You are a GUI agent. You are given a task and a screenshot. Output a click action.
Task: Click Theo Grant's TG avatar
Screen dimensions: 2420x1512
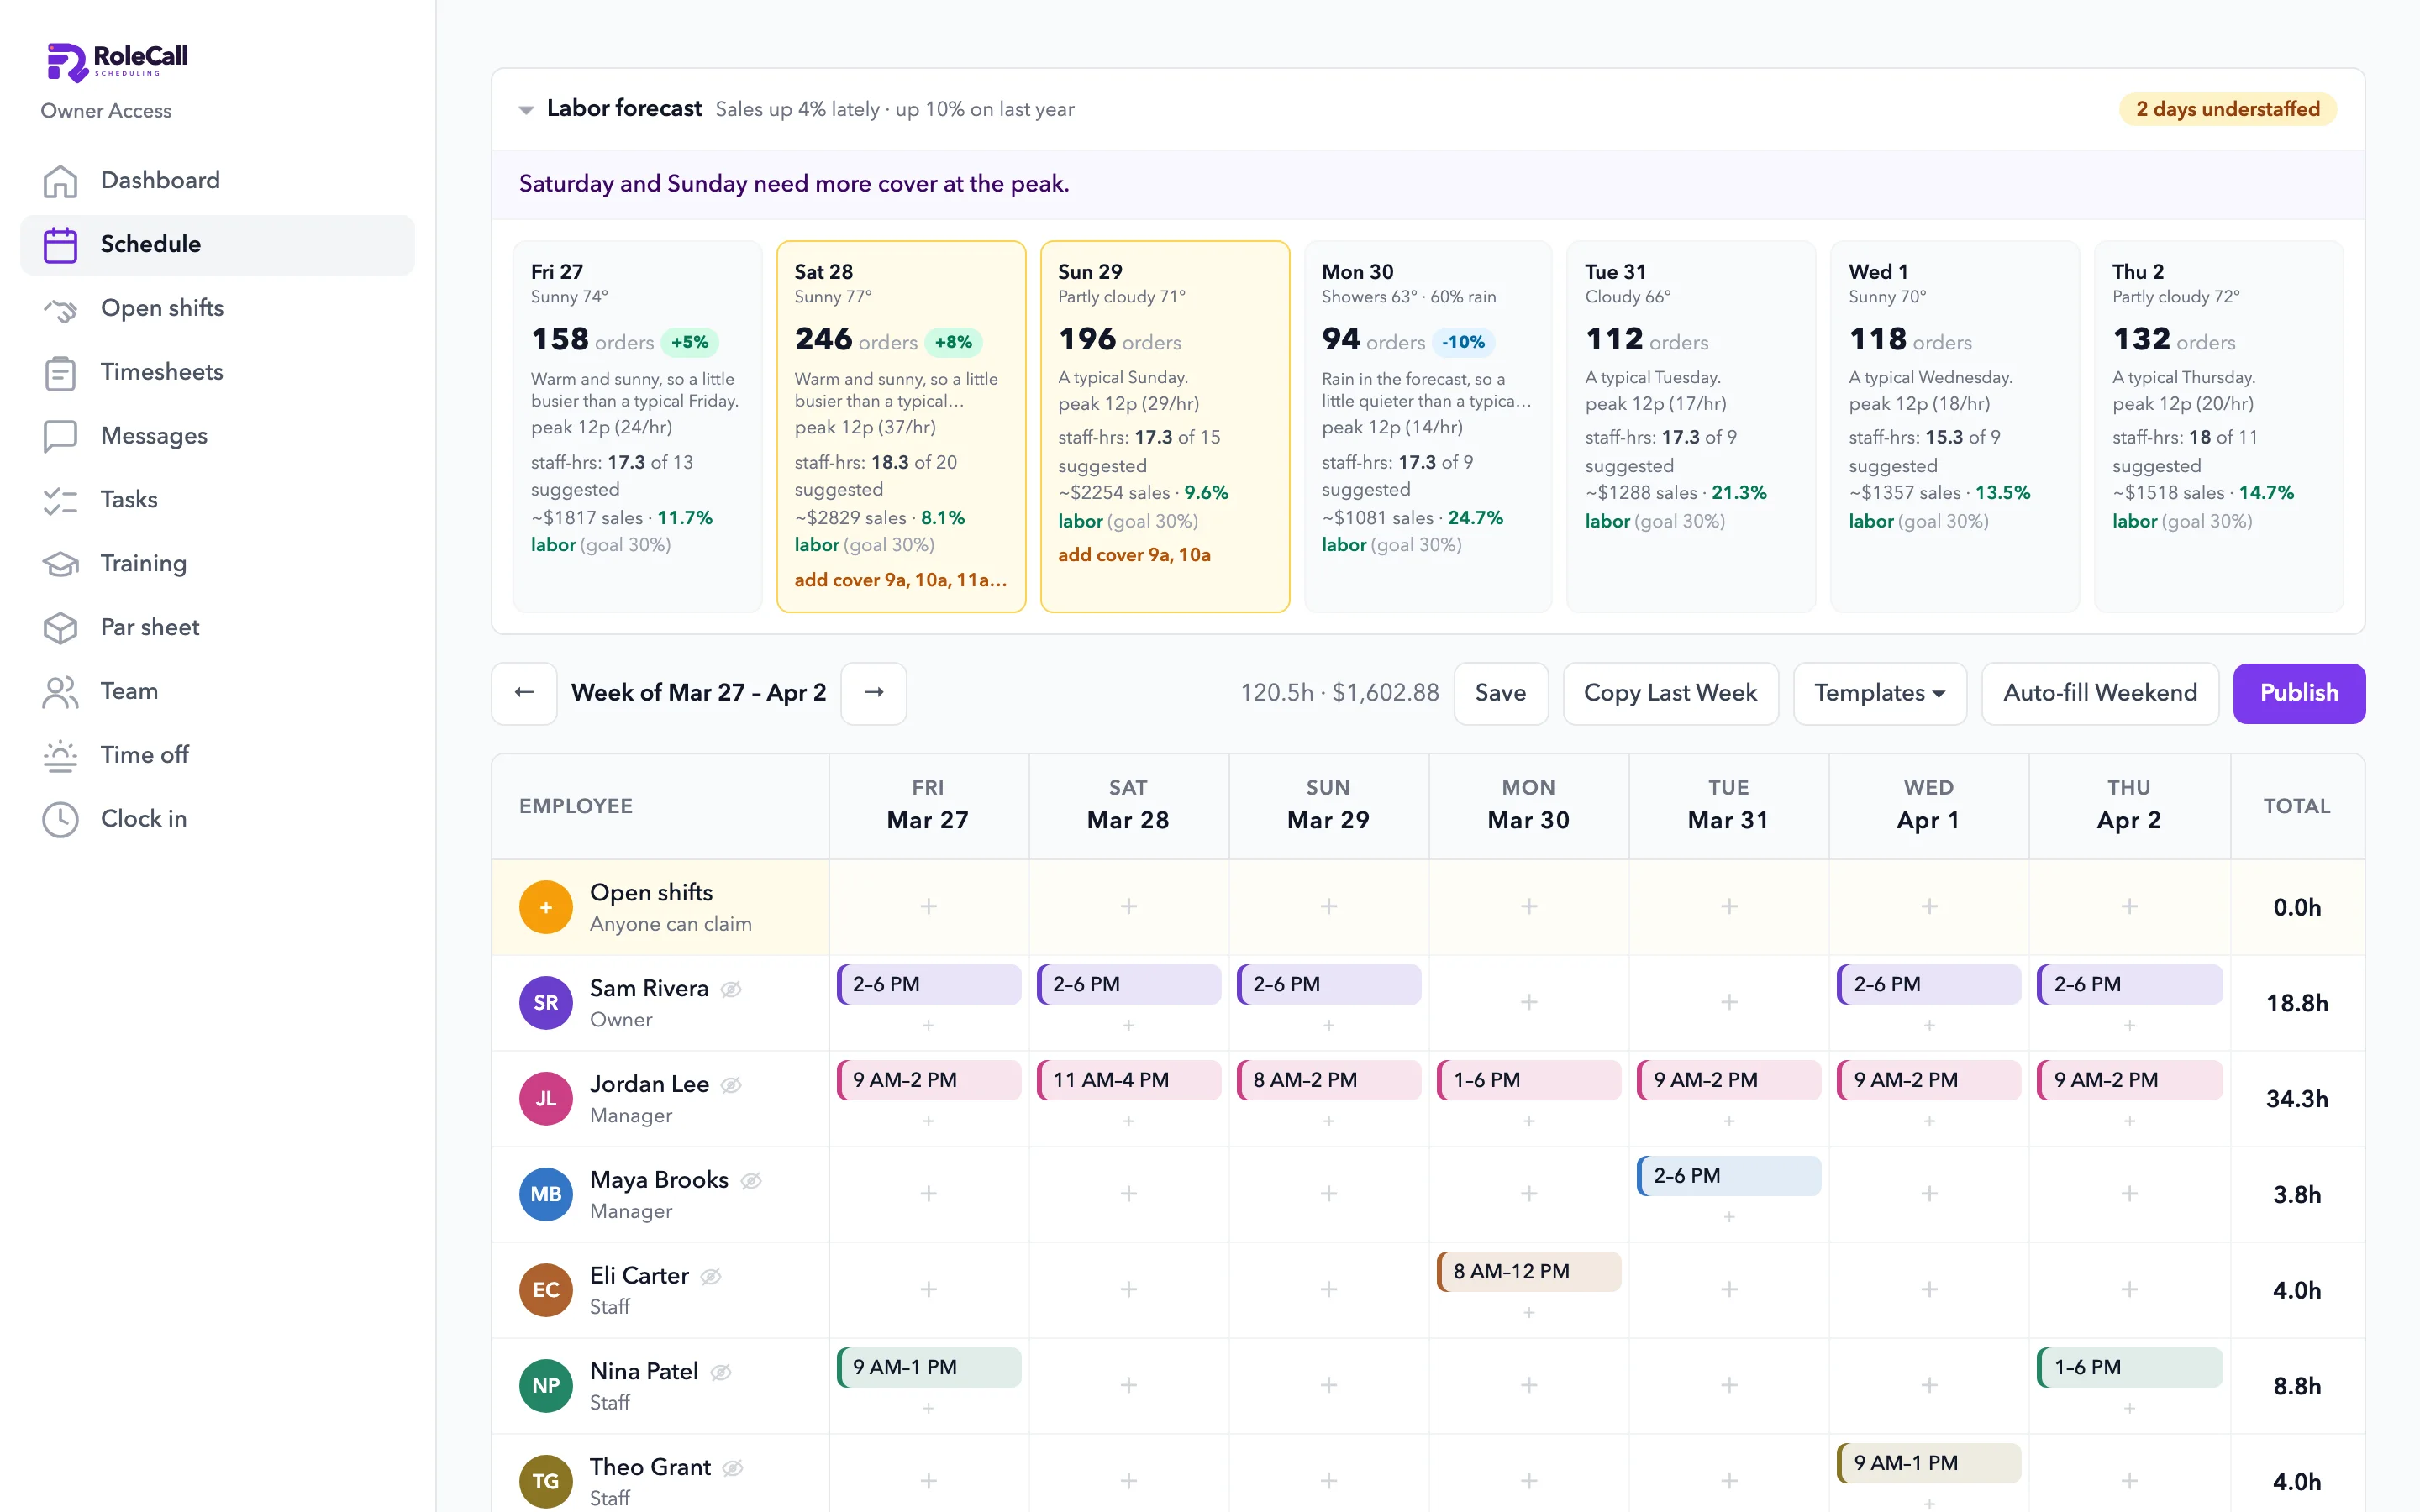546,1481
